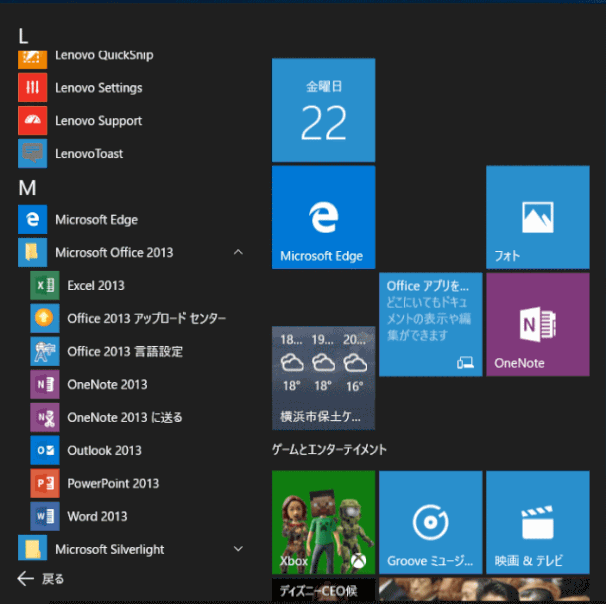Open Excel 2013 from the app list
This screenshot has height=604, width=606.
point(95,285)
